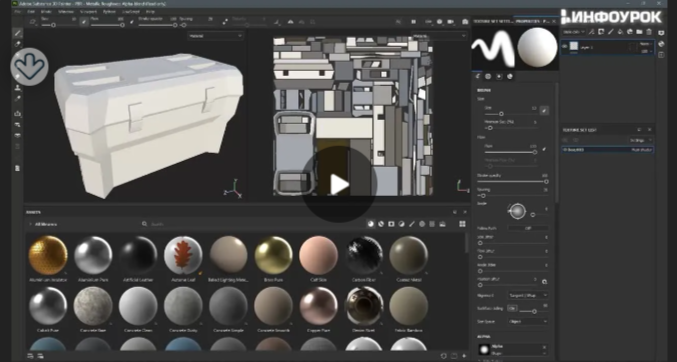Open the Brush properties section icon
This screenshot has height=362, width=677.
pyautogui.click(x=478, y=76)
